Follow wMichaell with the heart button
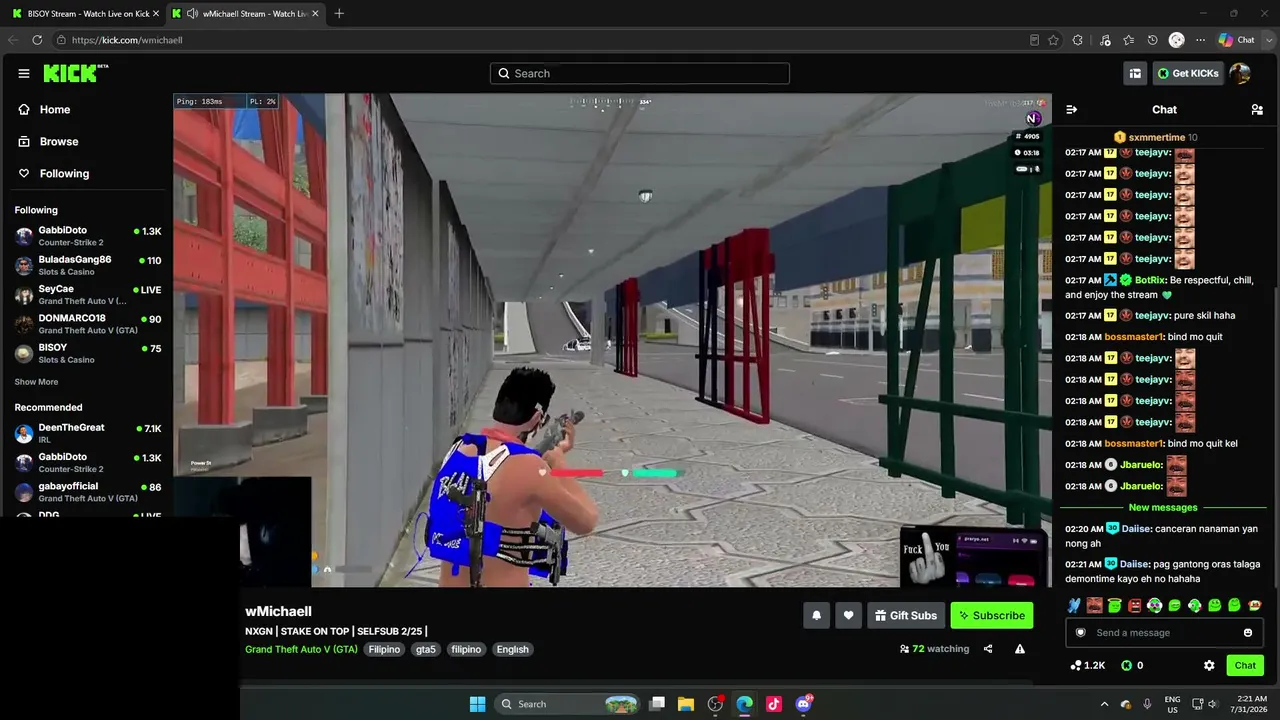The image size is (1280, 720). point(848,616)
